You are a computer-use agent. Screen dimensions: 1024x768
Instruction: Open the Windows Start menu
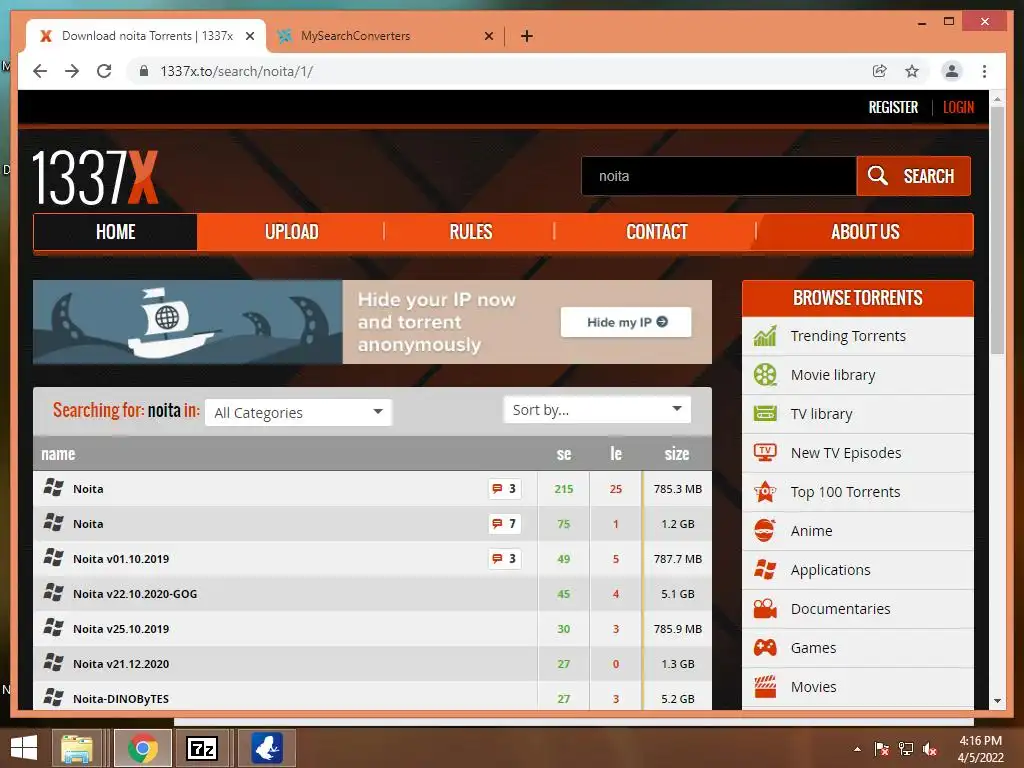(24, 748)
